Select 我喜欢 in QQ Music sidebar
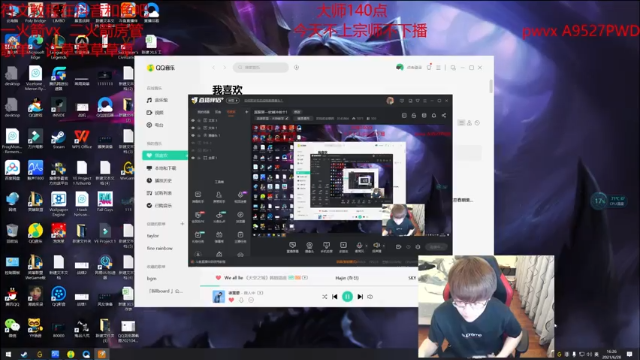This screenshot has height=360, width=640. click(164, 156)
